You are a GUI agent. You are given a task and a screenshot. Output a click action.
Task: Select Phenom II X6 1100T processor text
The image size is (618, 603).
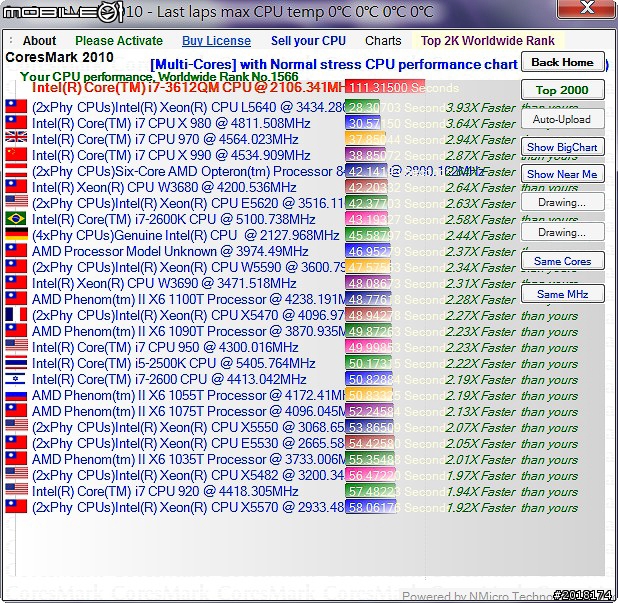click(188, 299)
